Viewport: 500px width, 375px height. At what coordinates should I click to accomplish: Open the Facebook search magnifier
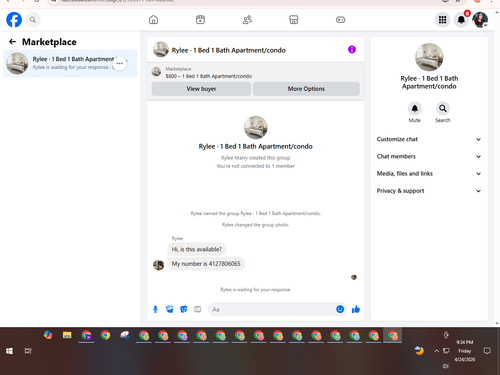[x=33, y=20]
